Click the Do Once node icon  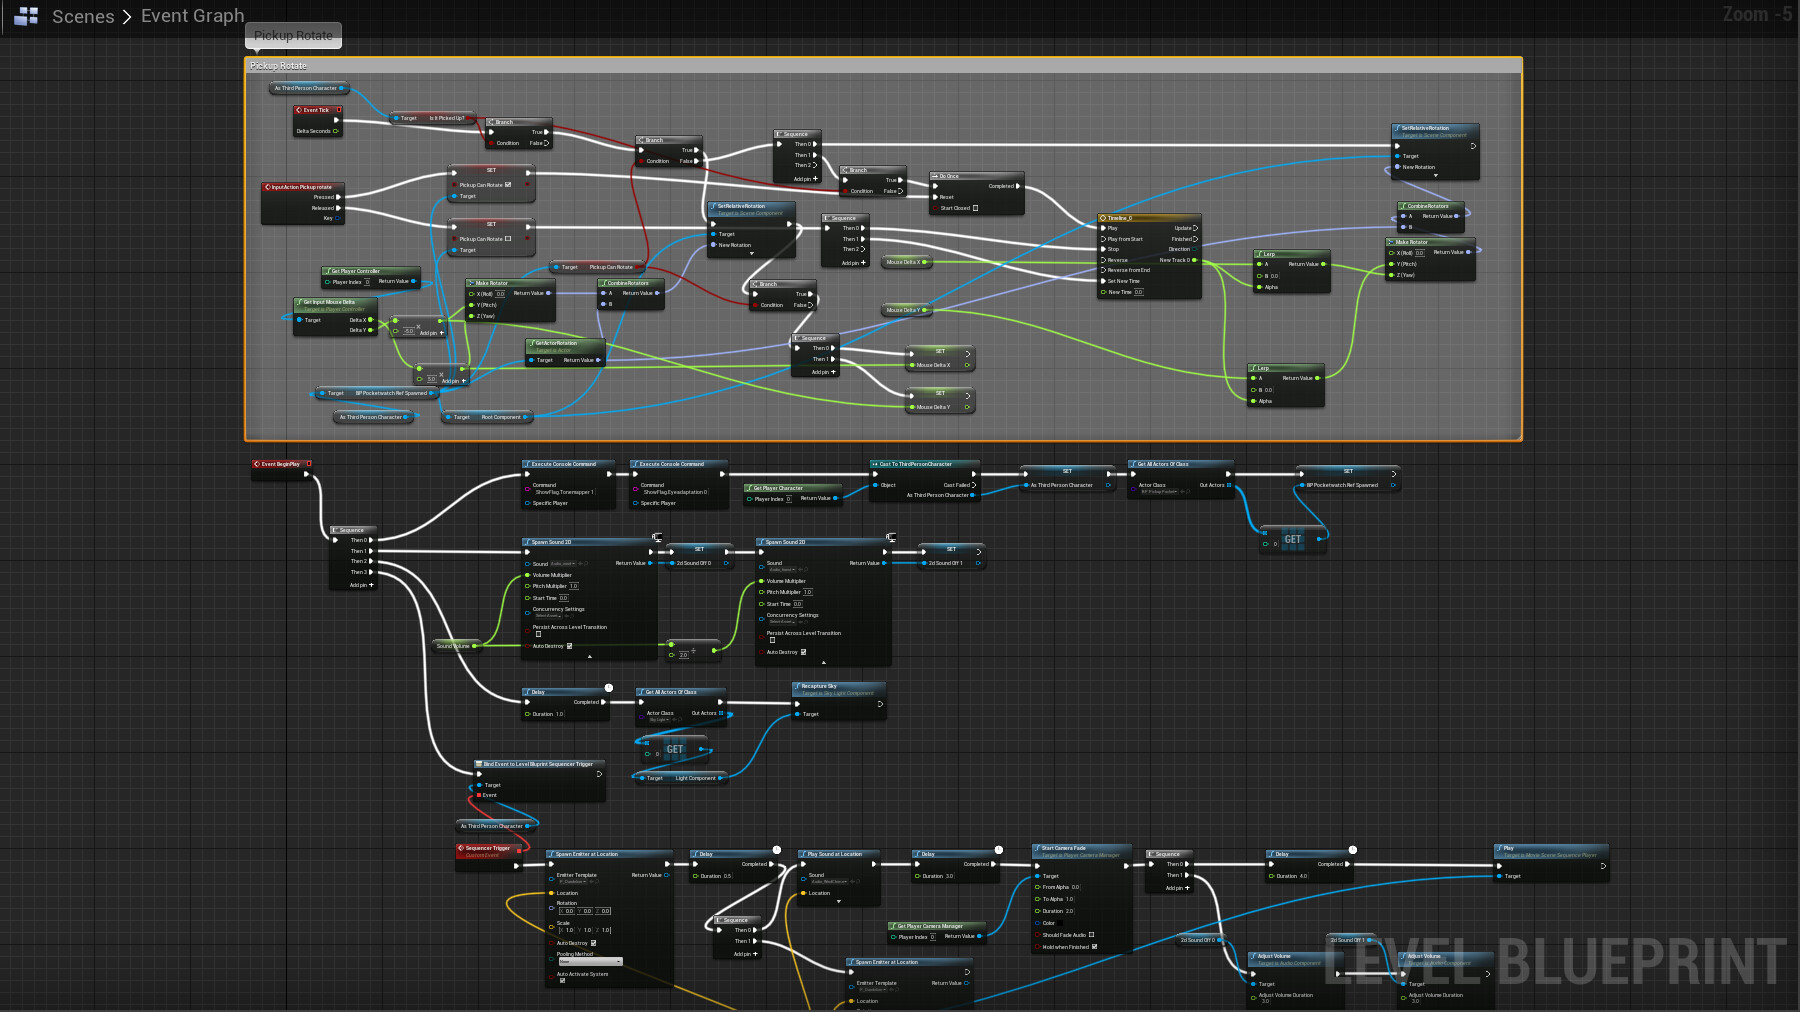pyautogui.click(x=935, y=176)
